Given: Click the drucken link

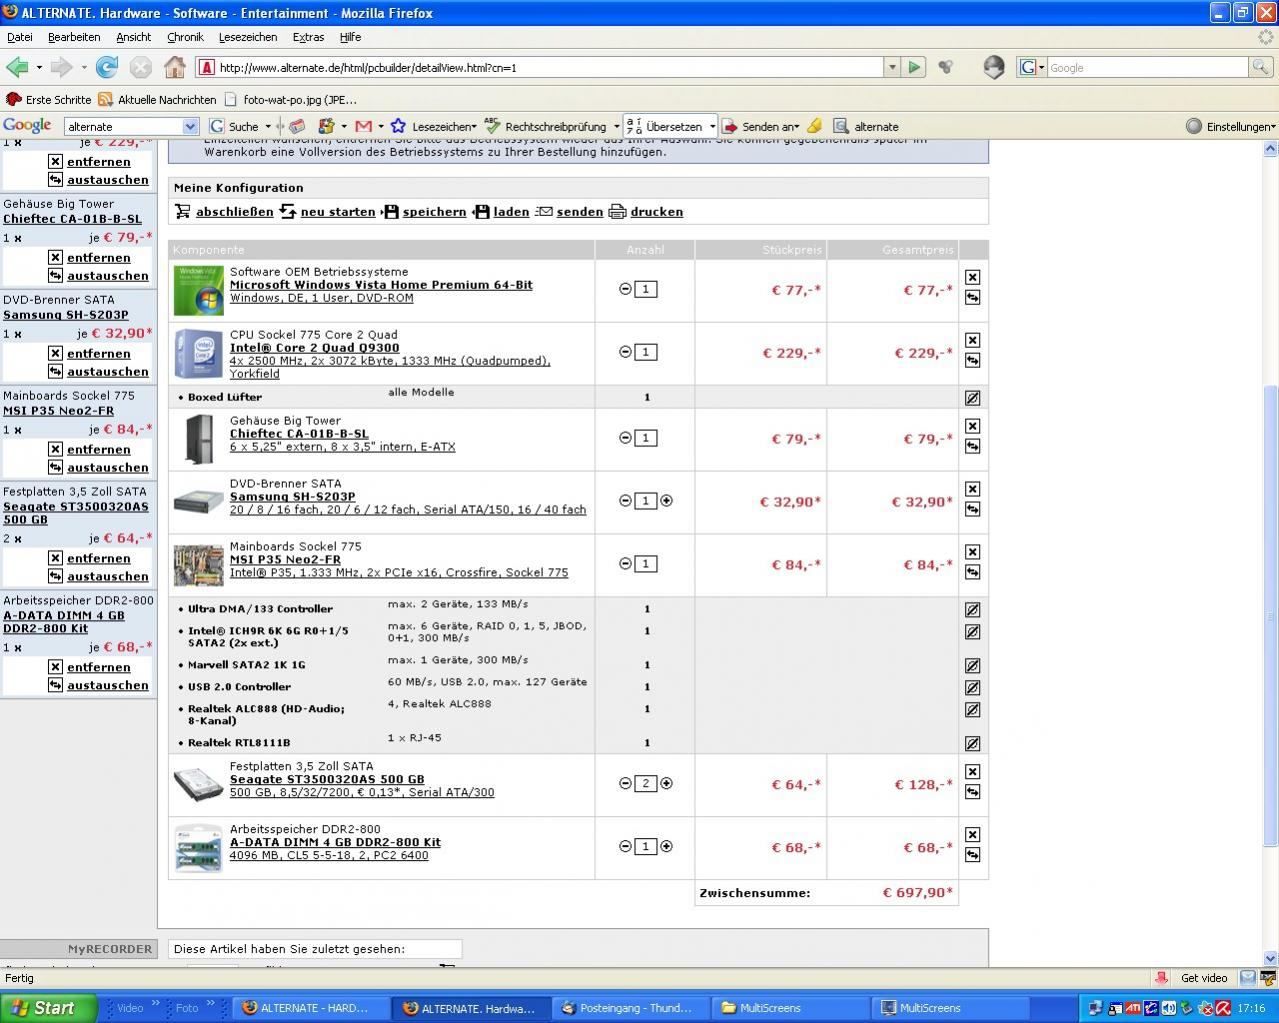Looking at the screenshot, I should point(656,212).
